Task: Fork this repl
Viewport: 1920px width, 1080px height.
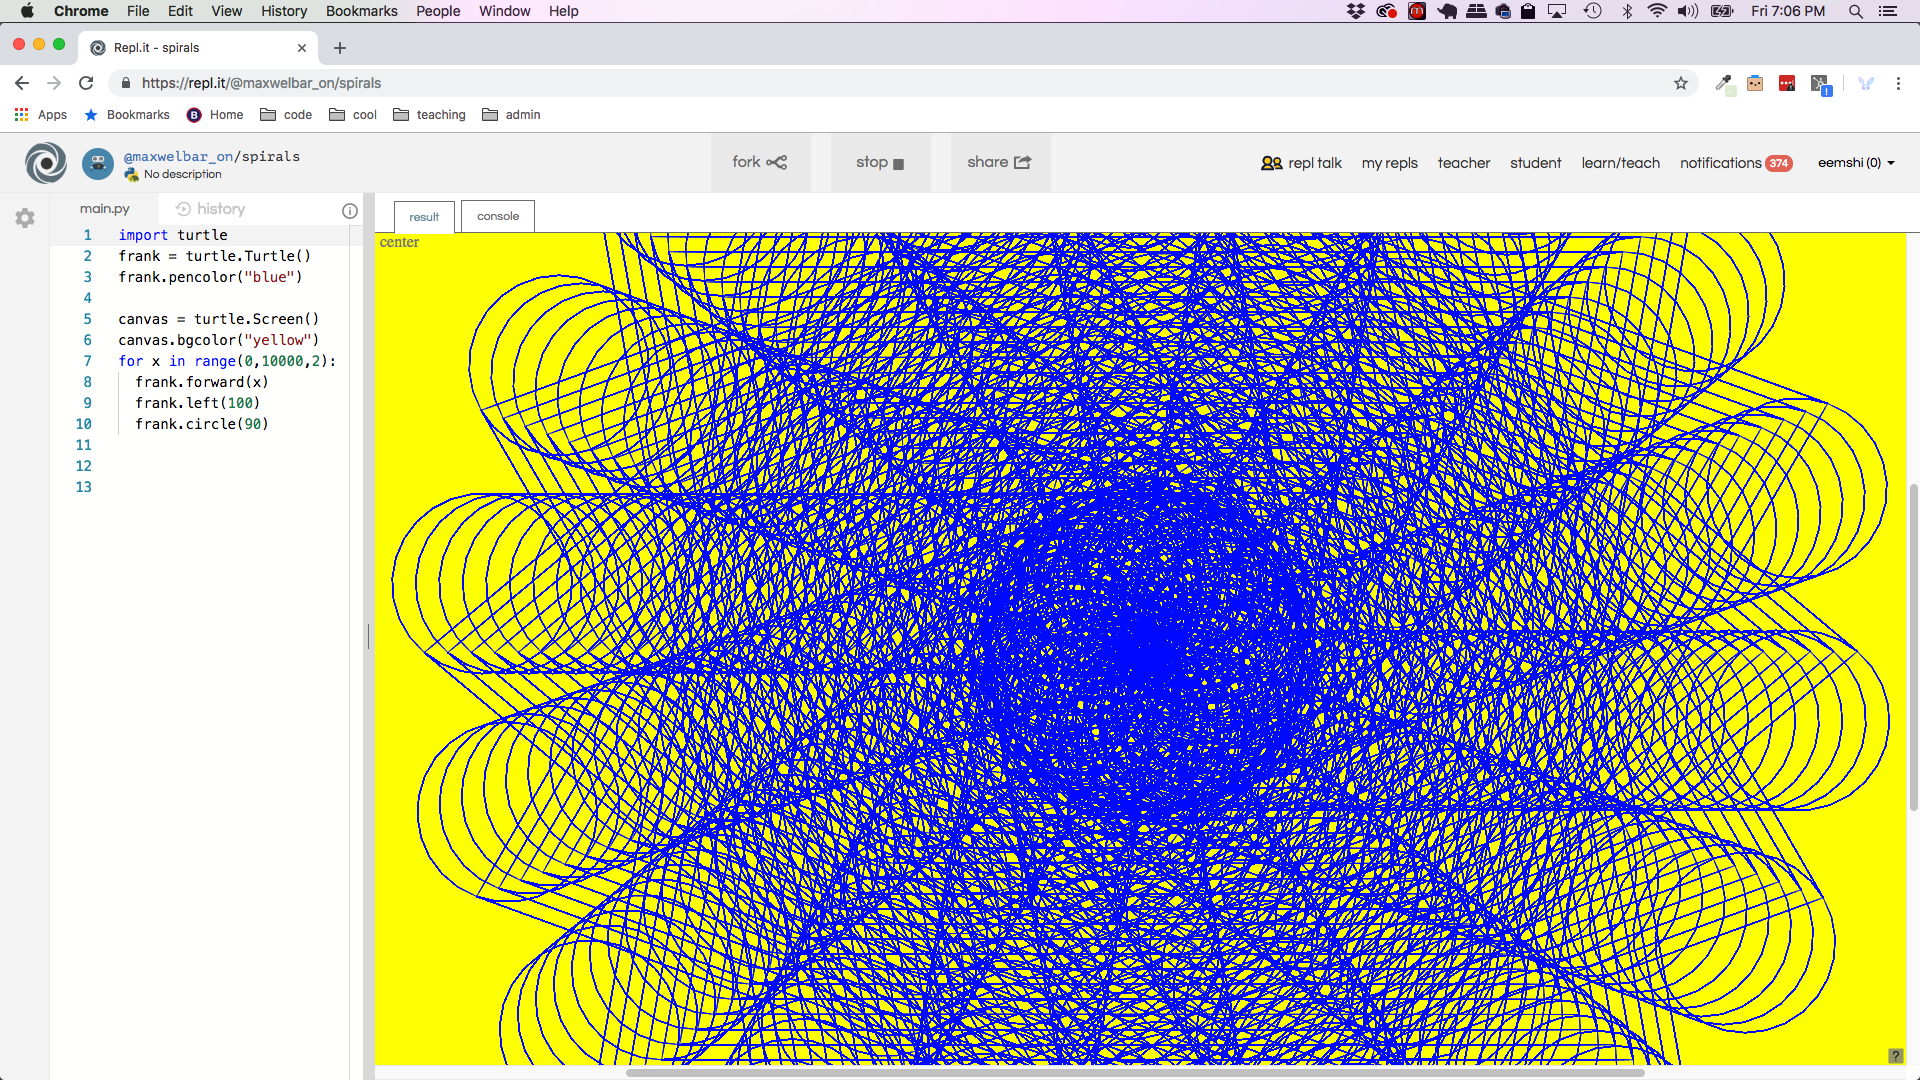Action: [x=760, y=162]
